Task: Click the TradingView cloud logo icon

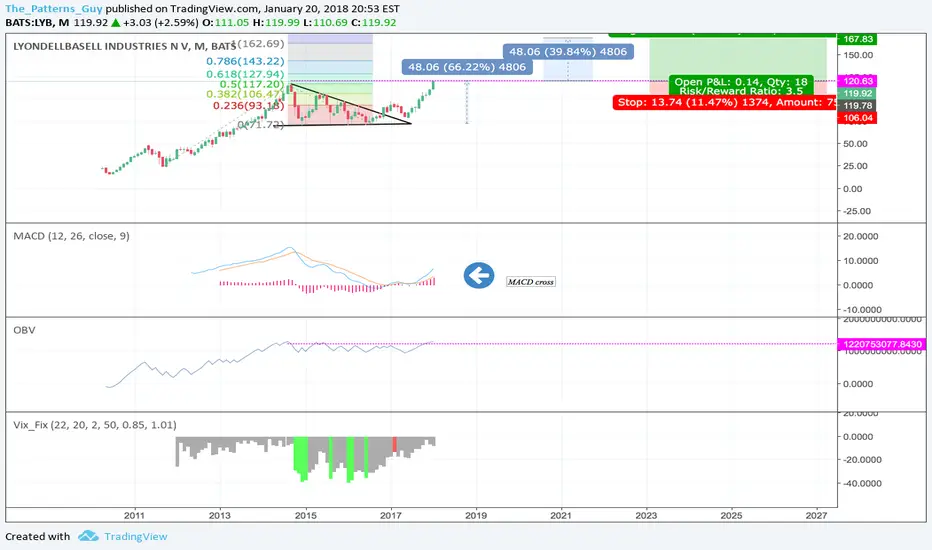Action: click(x=88, y=536)
